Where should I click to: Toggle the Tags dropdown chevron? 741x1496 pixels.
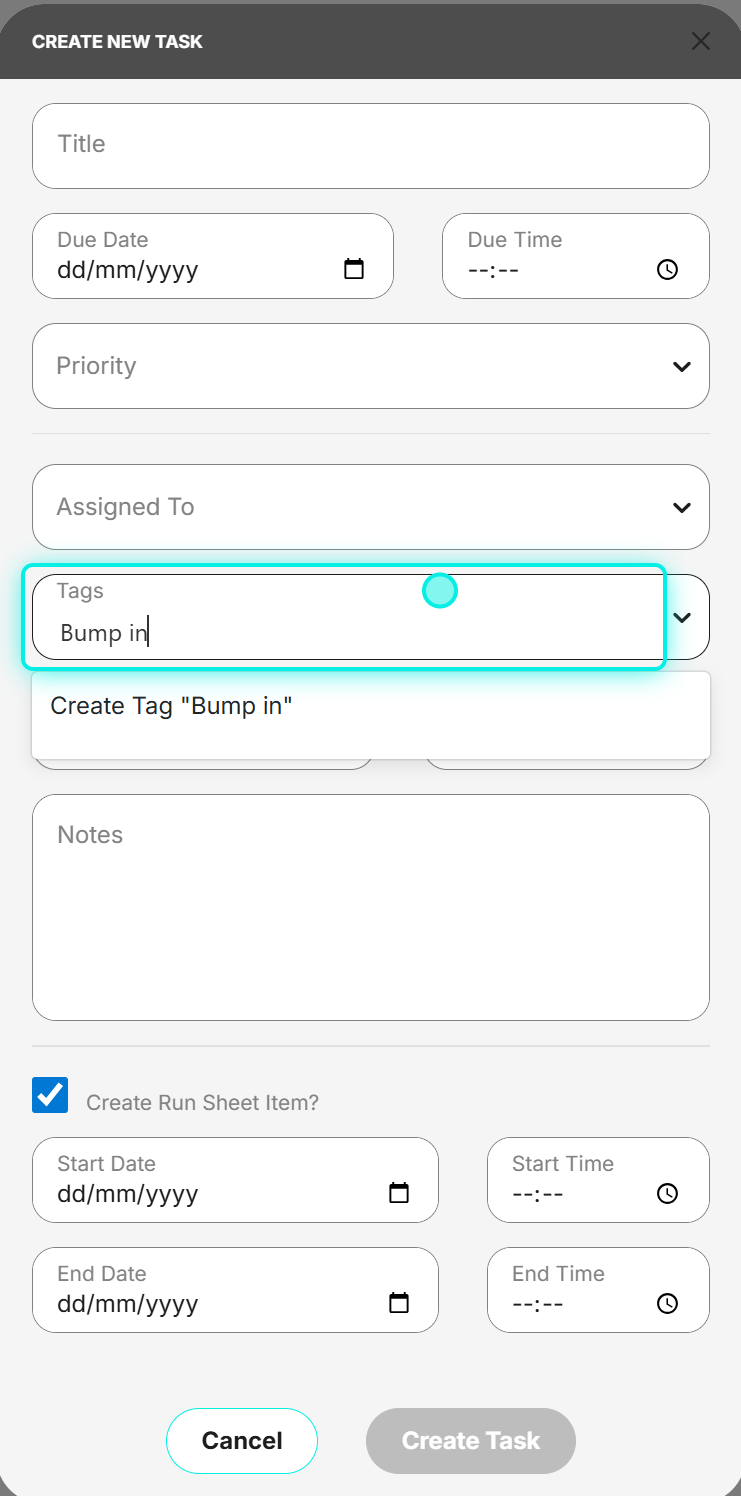pyautogui.click(x=682, y=618)
